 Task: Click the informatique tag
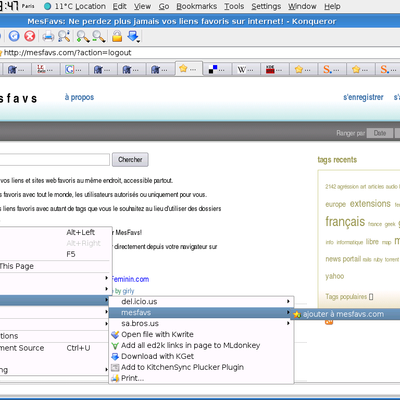[350, 242]
